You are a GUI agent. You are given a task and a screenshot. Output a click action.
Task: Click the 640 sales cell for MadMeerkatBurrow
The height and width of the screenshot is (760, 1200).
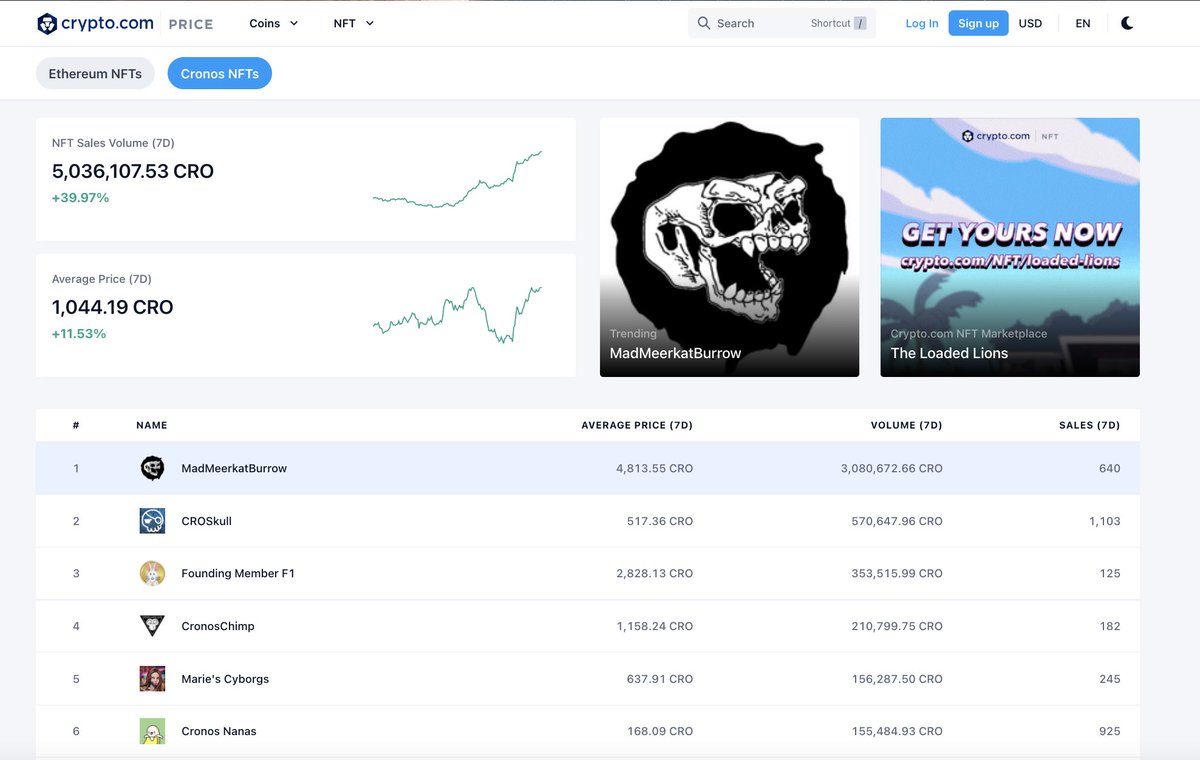point(1110,468)
